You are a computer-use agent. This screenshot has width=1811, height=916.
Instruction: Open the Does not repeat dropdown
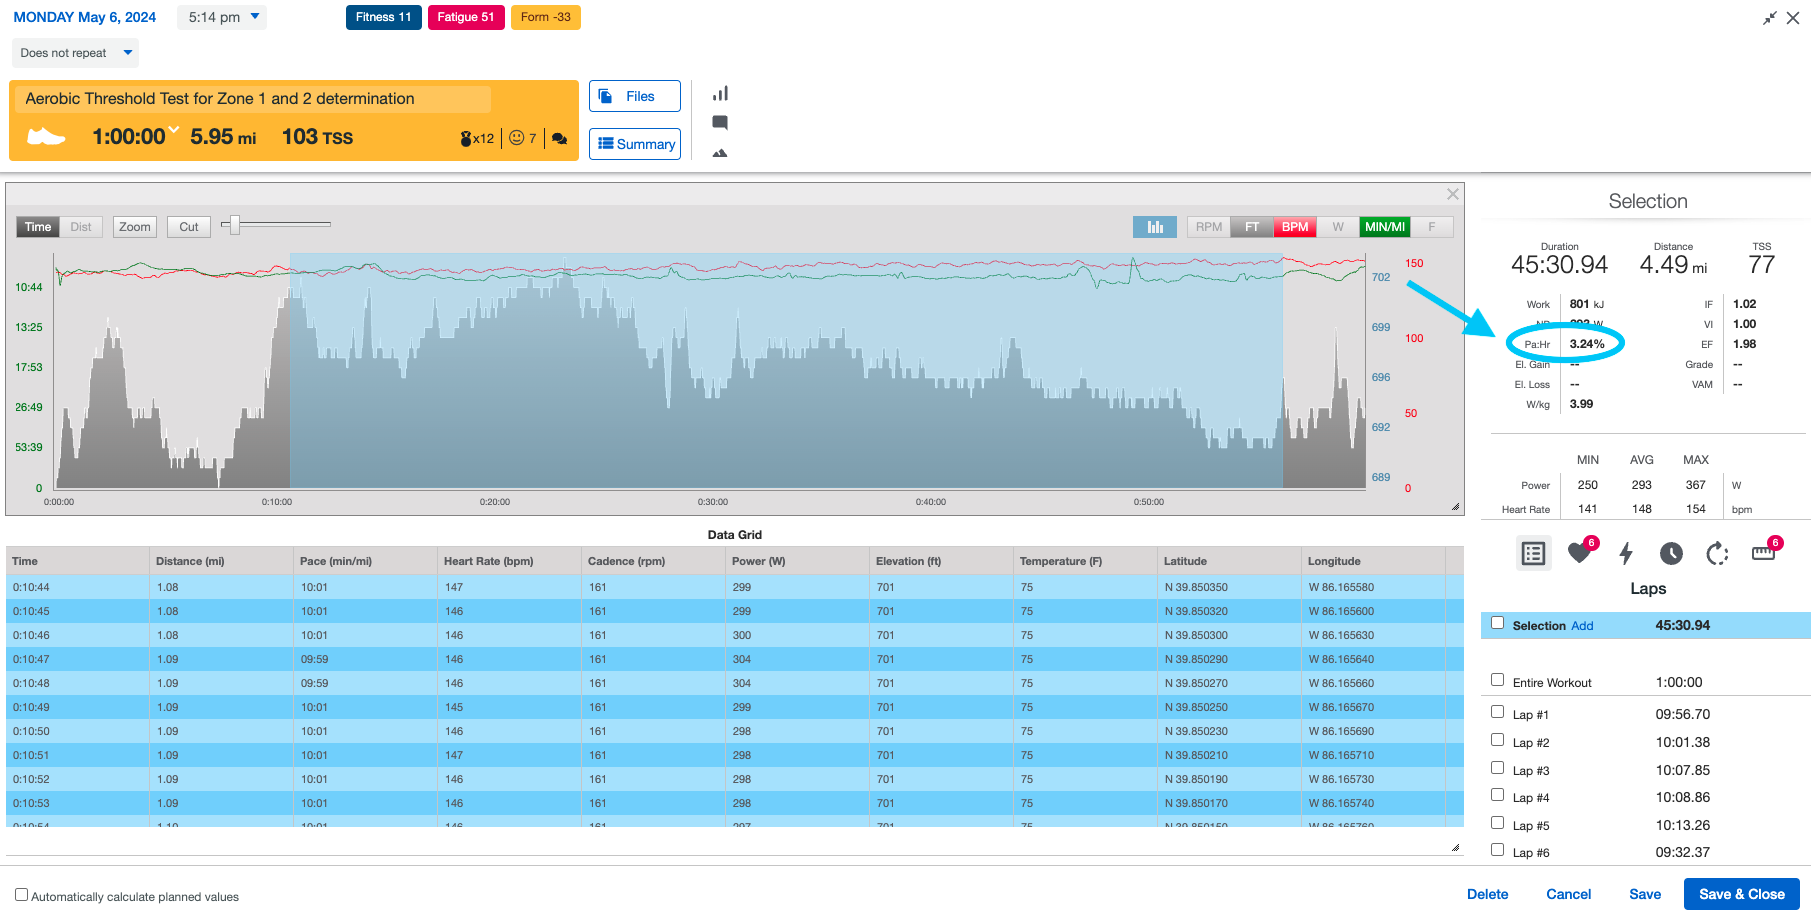click(75, 52)
